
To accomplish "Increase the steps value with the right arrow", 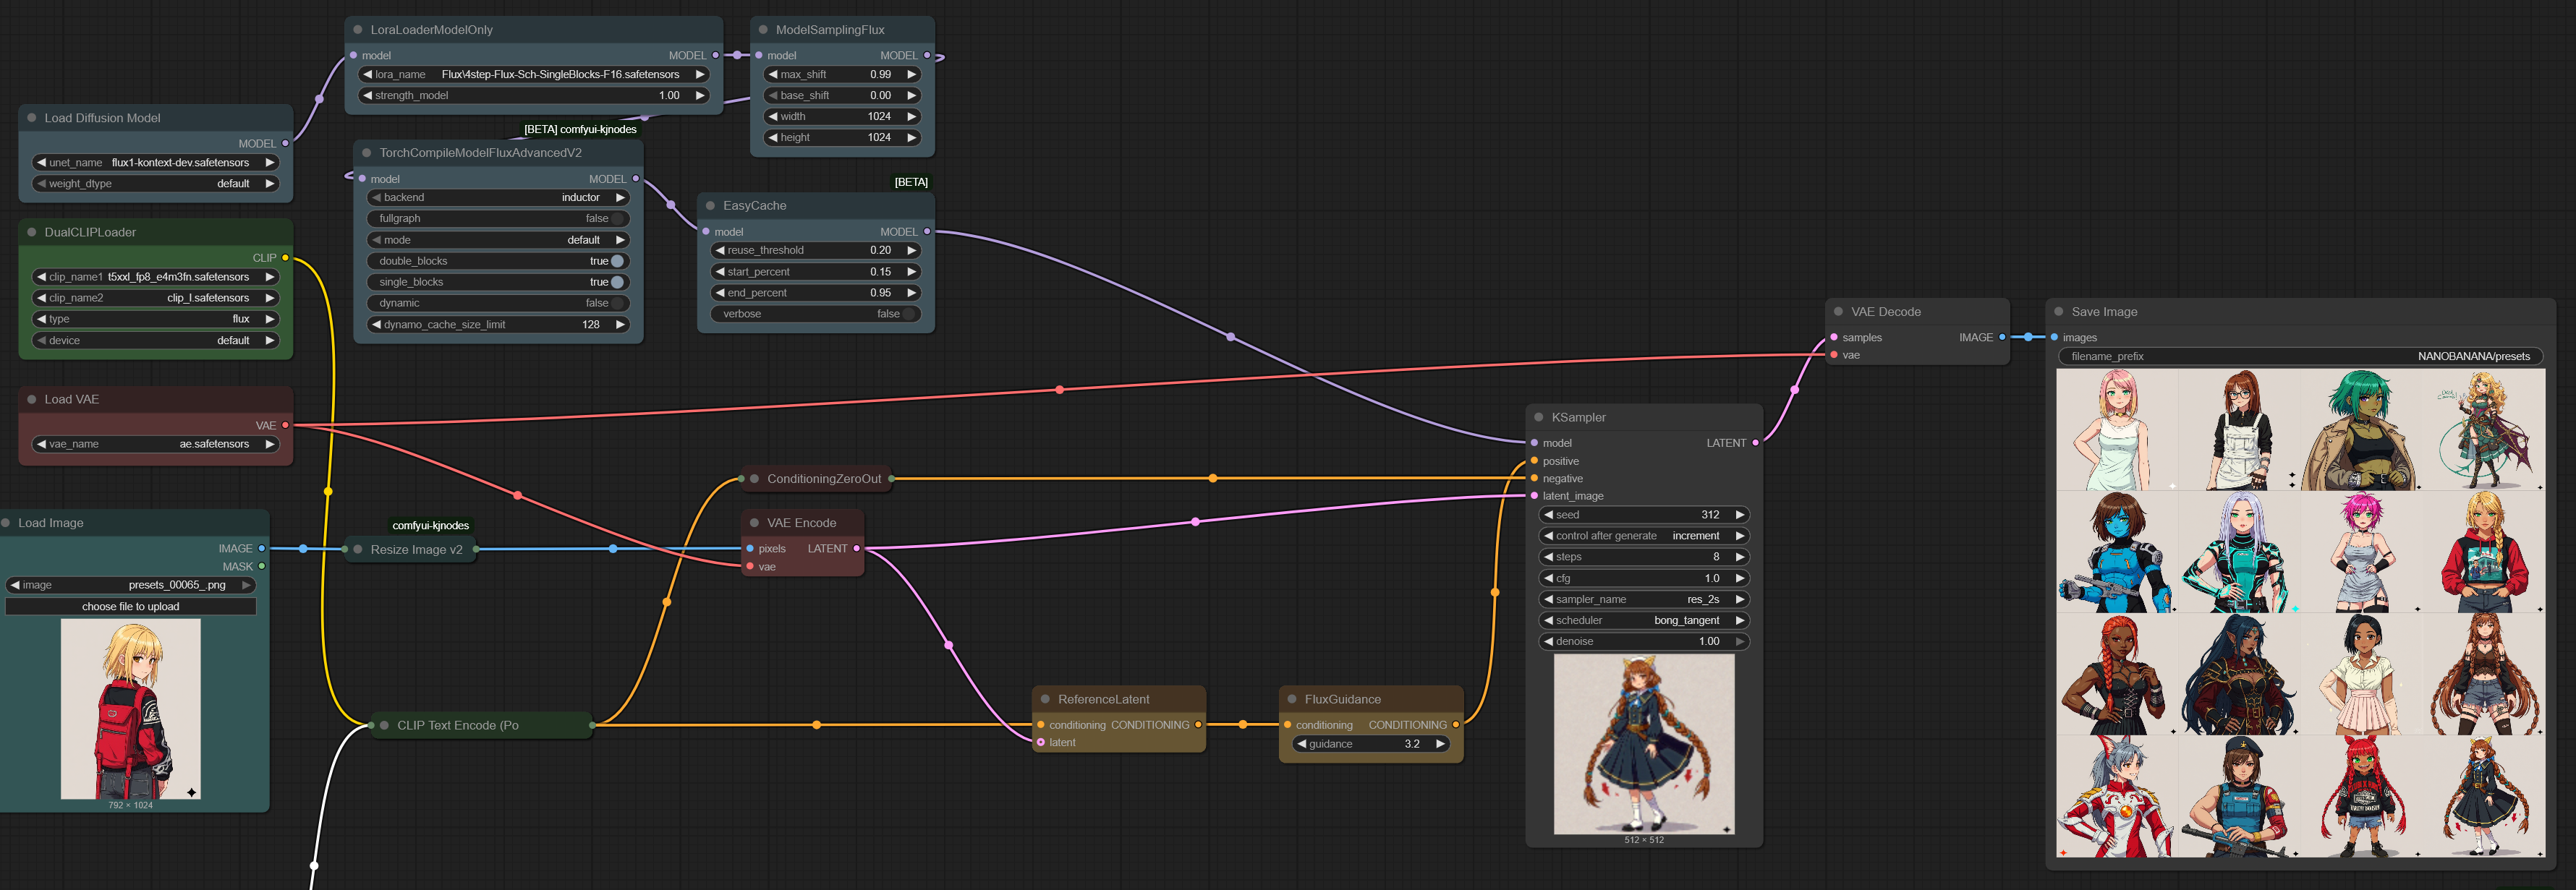I will click(1739, 557).
